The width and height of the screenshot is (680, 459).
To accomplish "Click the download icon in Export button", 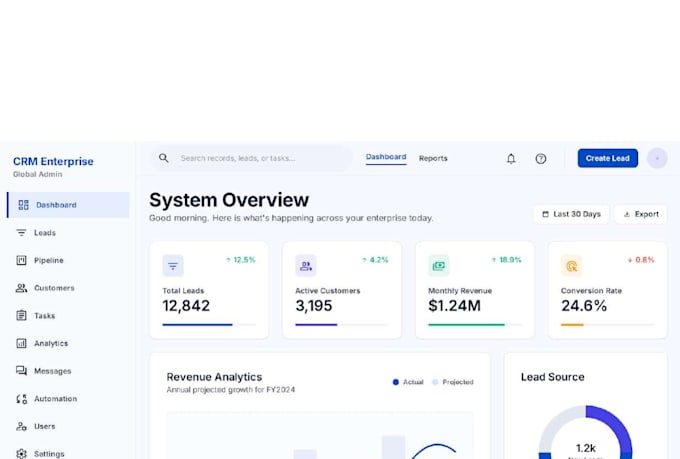I will 627,214.
